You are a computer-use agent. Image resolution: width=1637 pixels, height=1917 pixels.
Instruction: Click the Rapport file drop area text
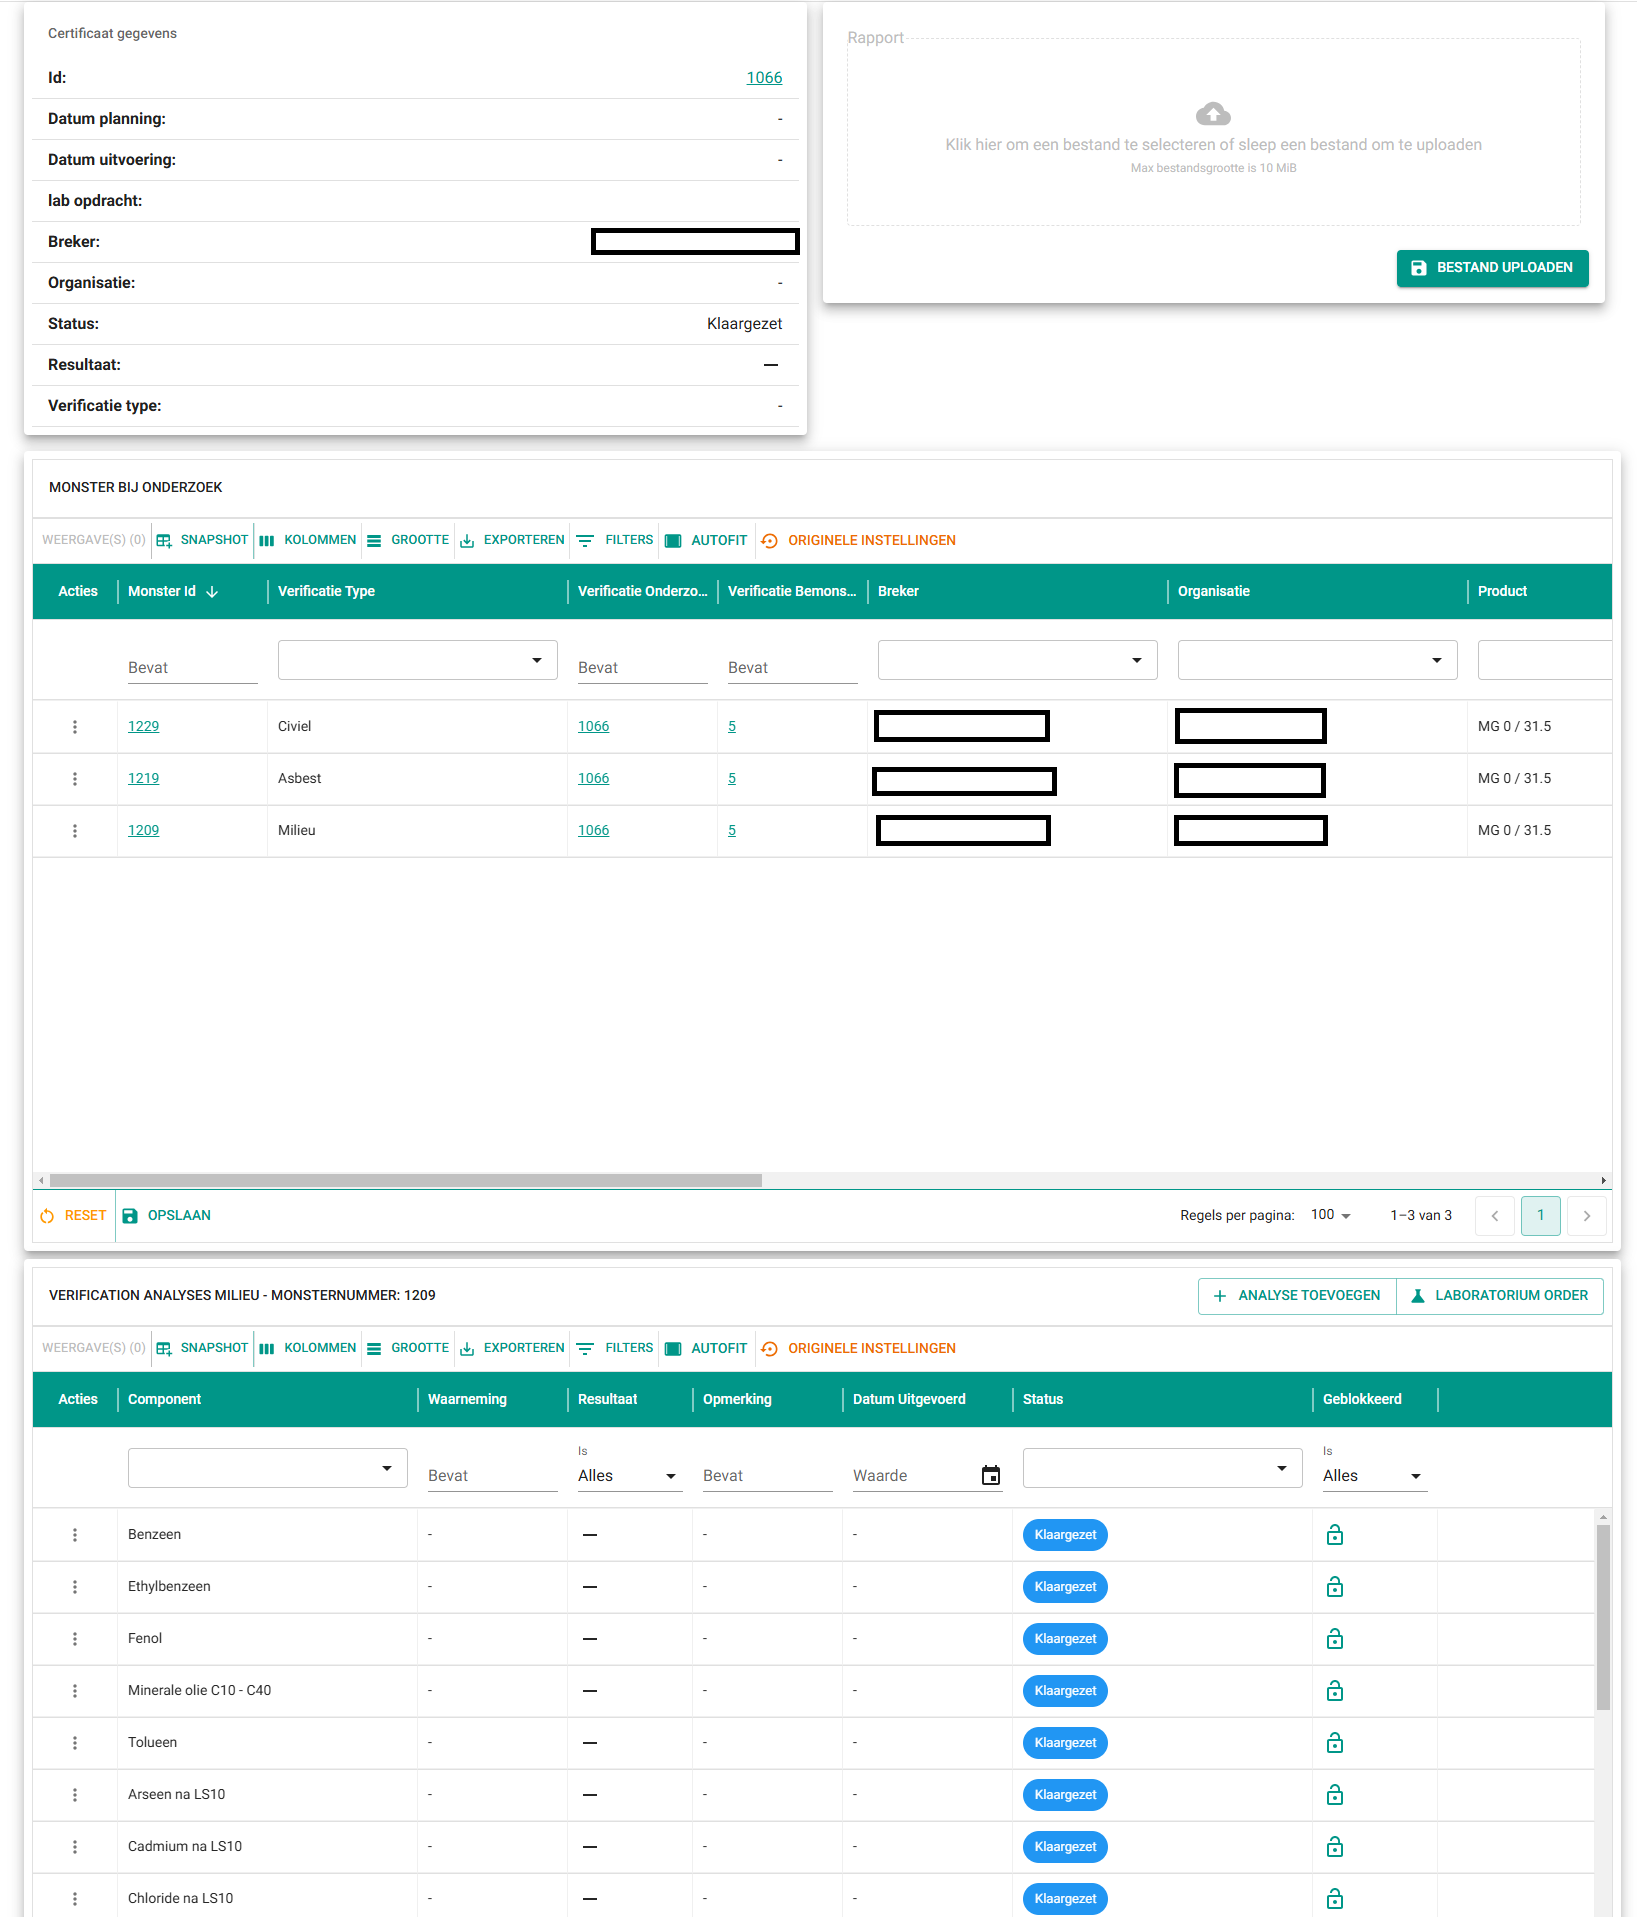(x=1213, y=145)
